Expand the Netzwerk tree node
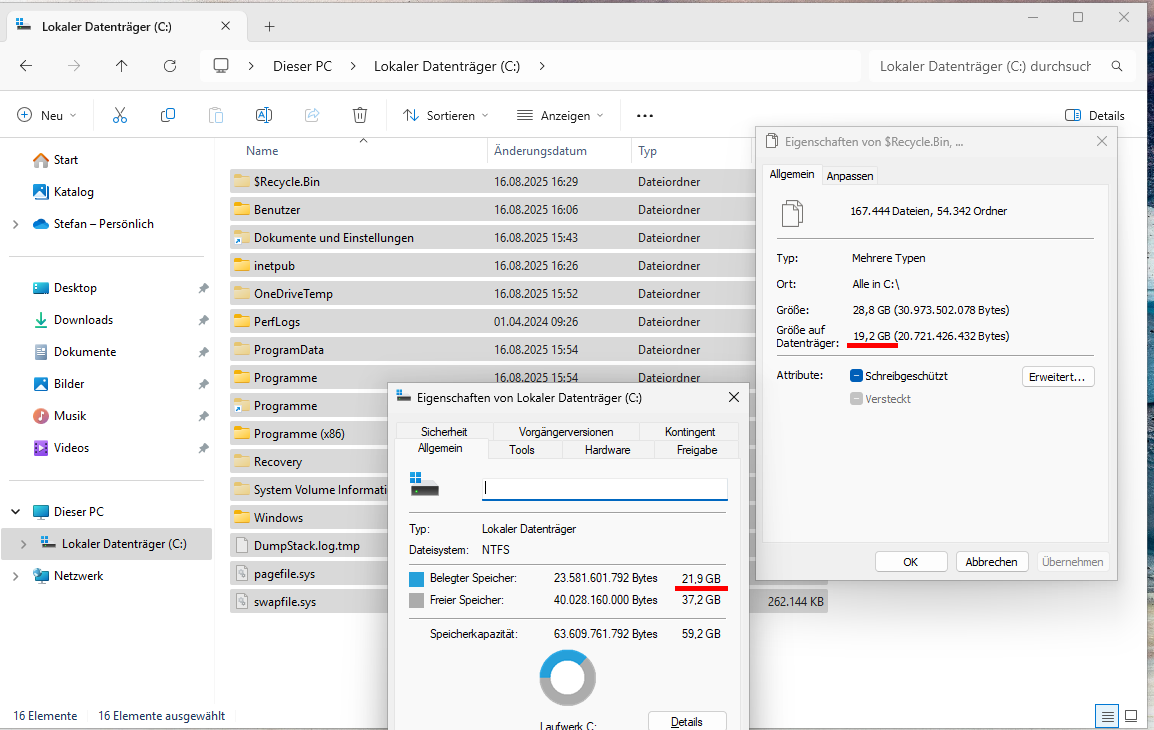1154x730 pixels. click(16, 576)
